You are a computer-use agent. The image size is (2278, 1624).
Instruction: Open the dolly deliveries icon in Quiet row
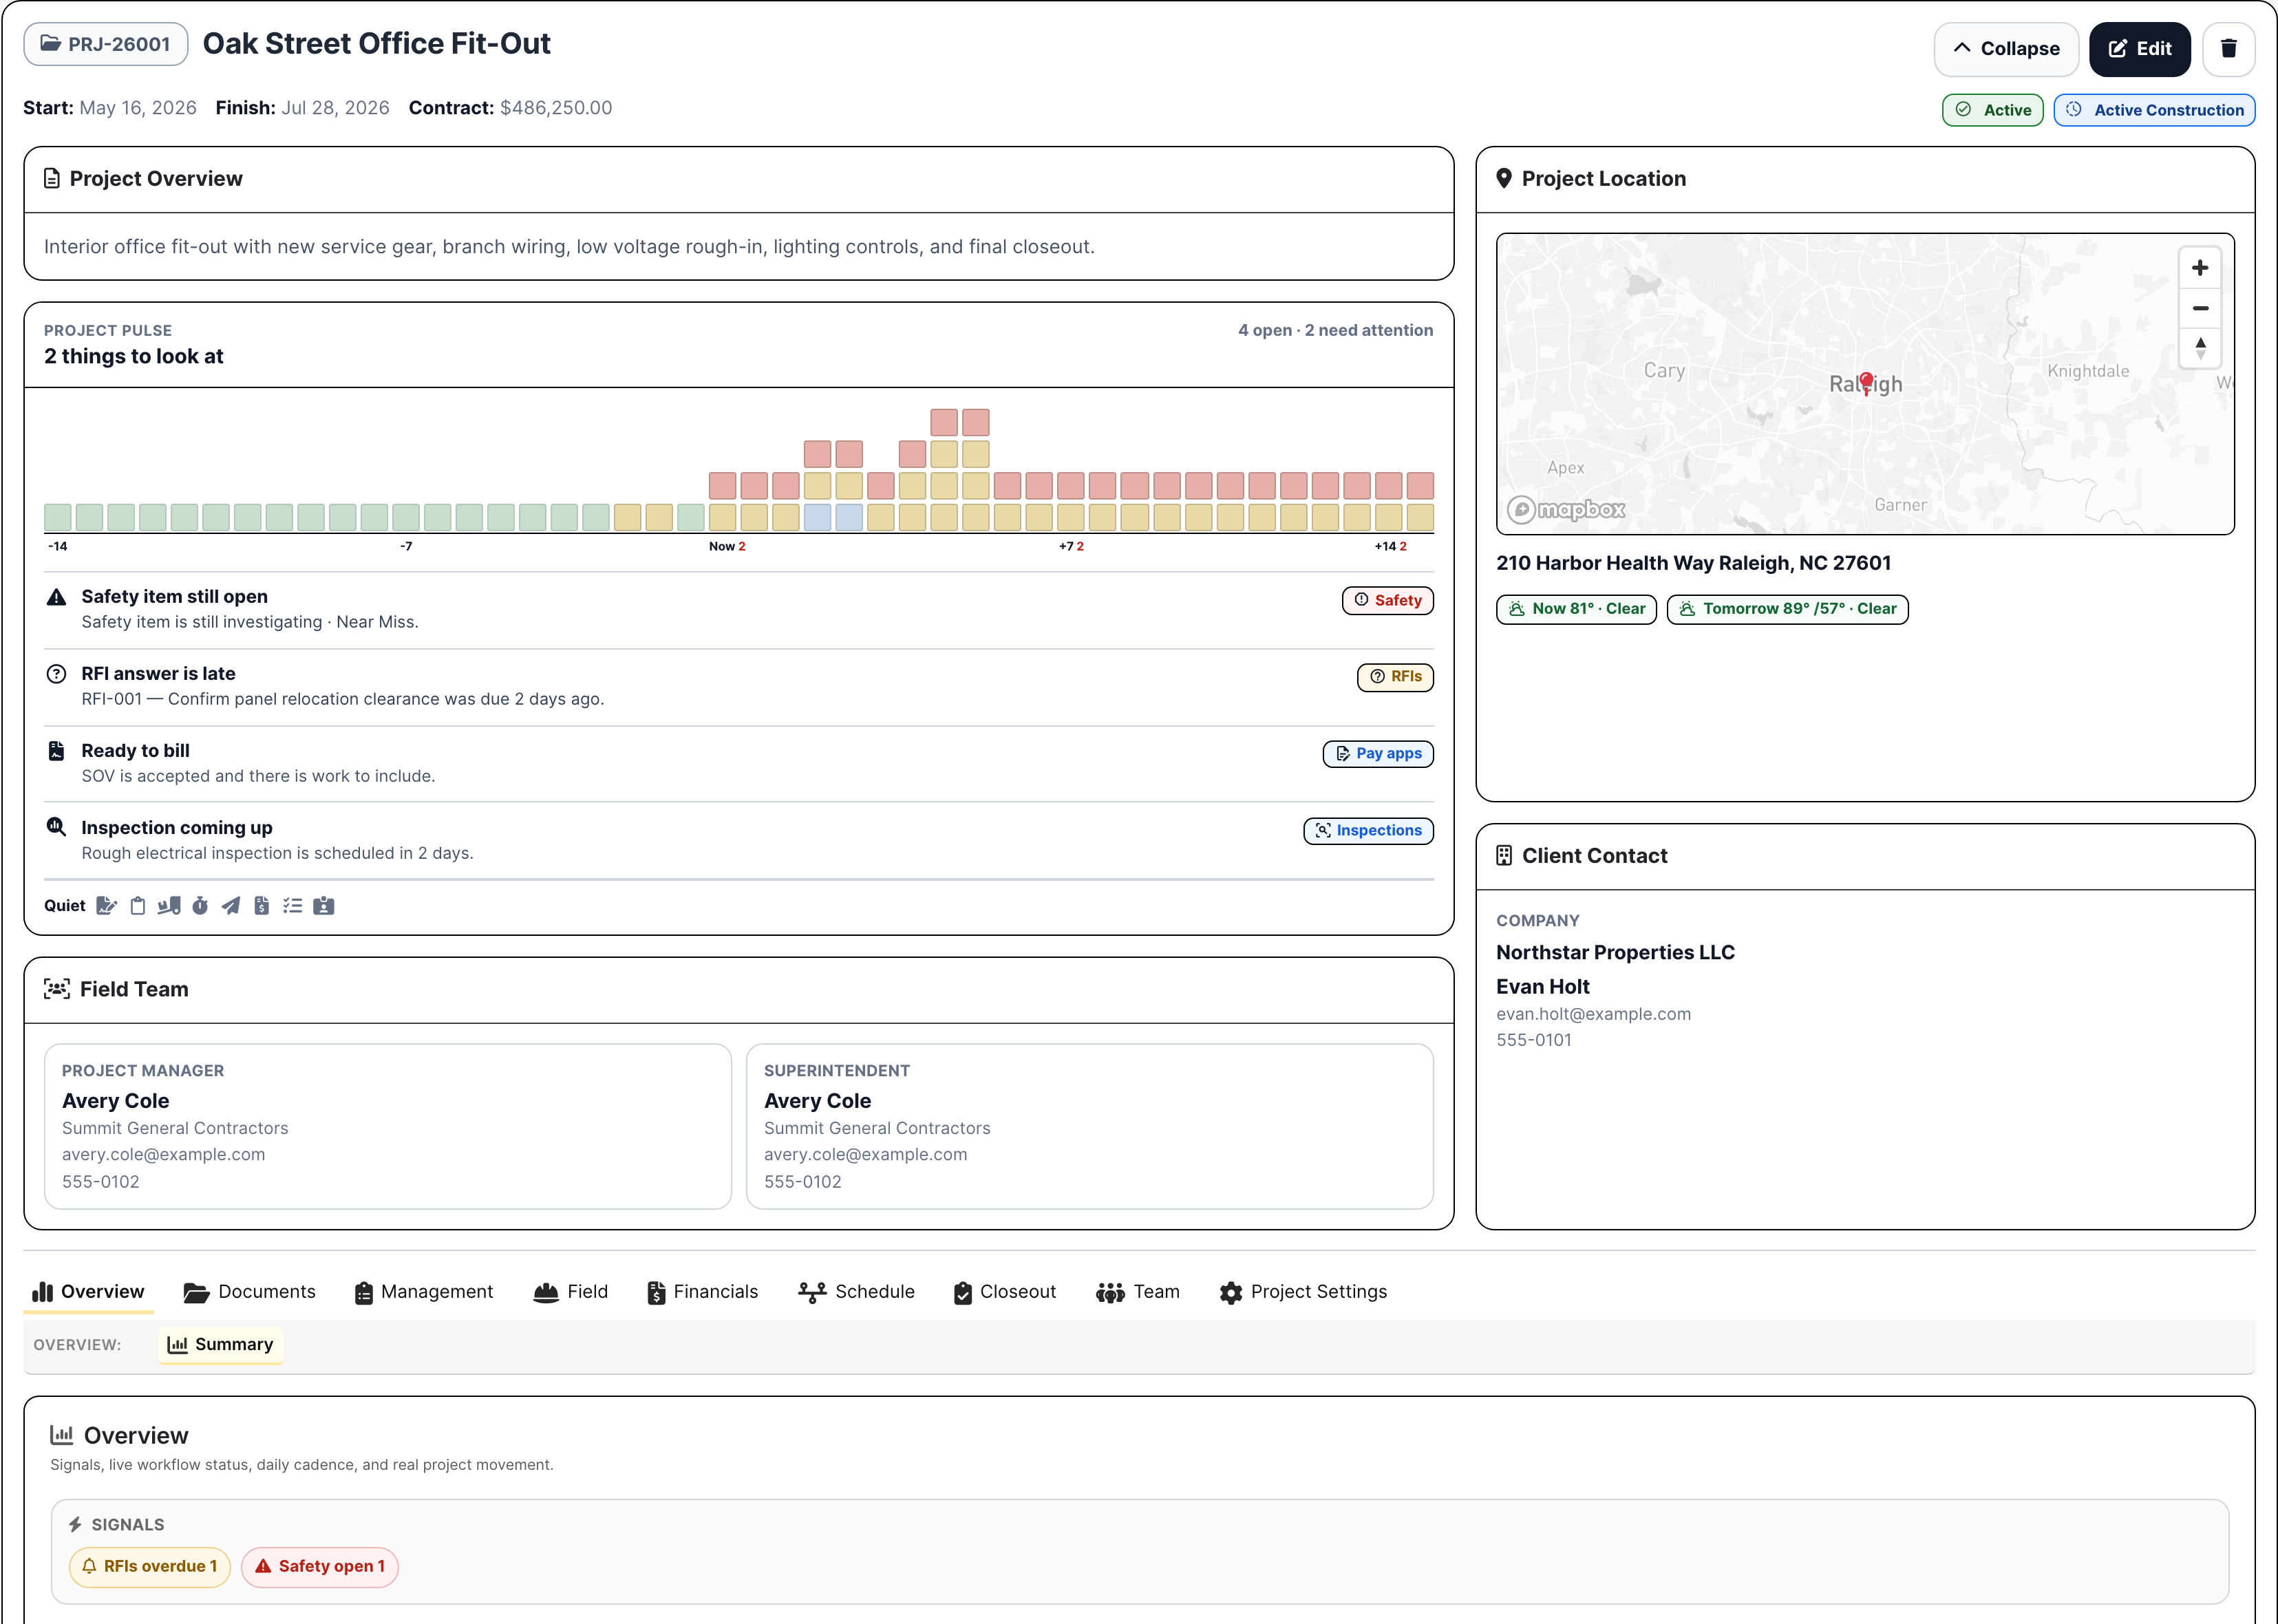169,906
